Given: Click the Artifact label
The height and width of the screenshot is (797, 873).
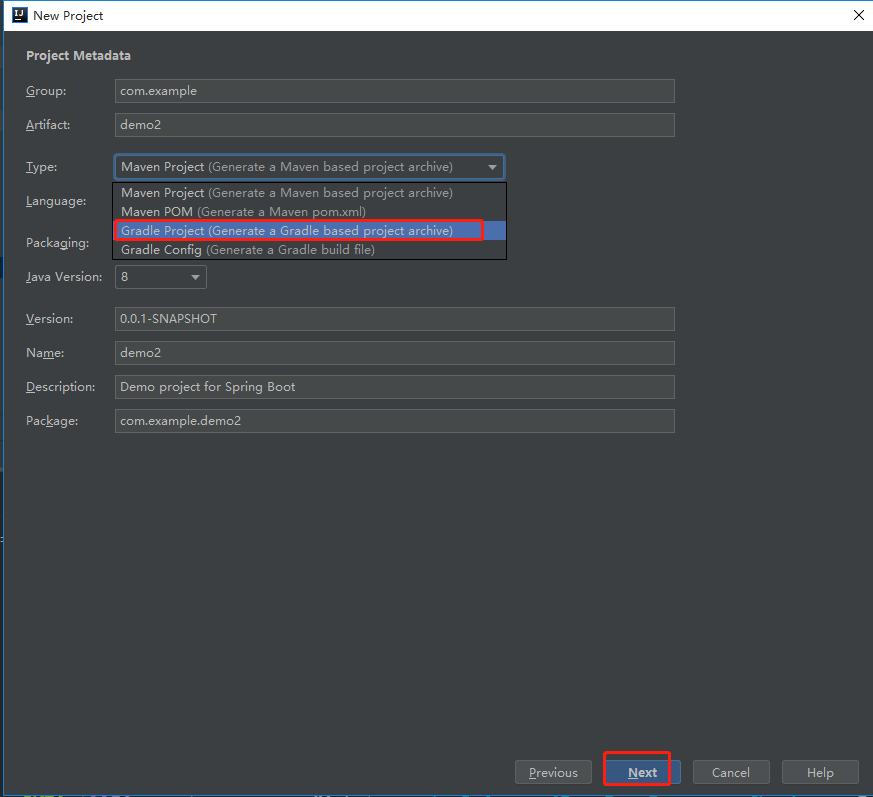Looking at the screenshot, I should [48, 125].
